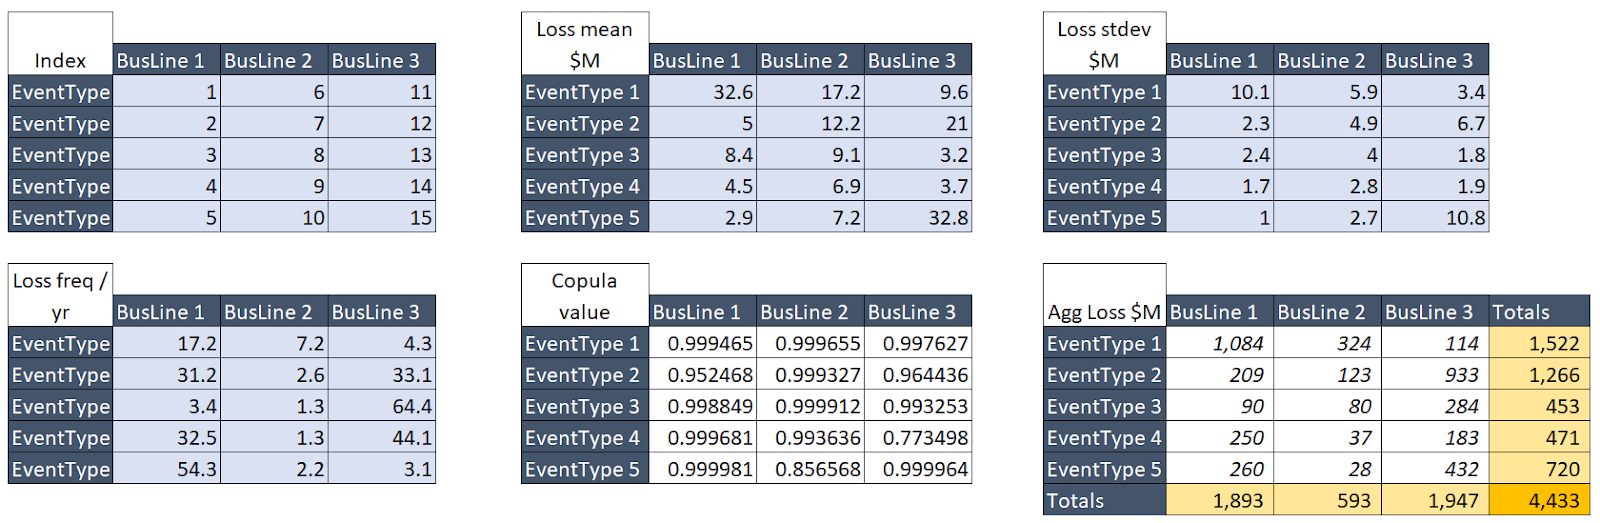
Task: Select the EventType 1 total 1,522
Action: pos(1539,343)
